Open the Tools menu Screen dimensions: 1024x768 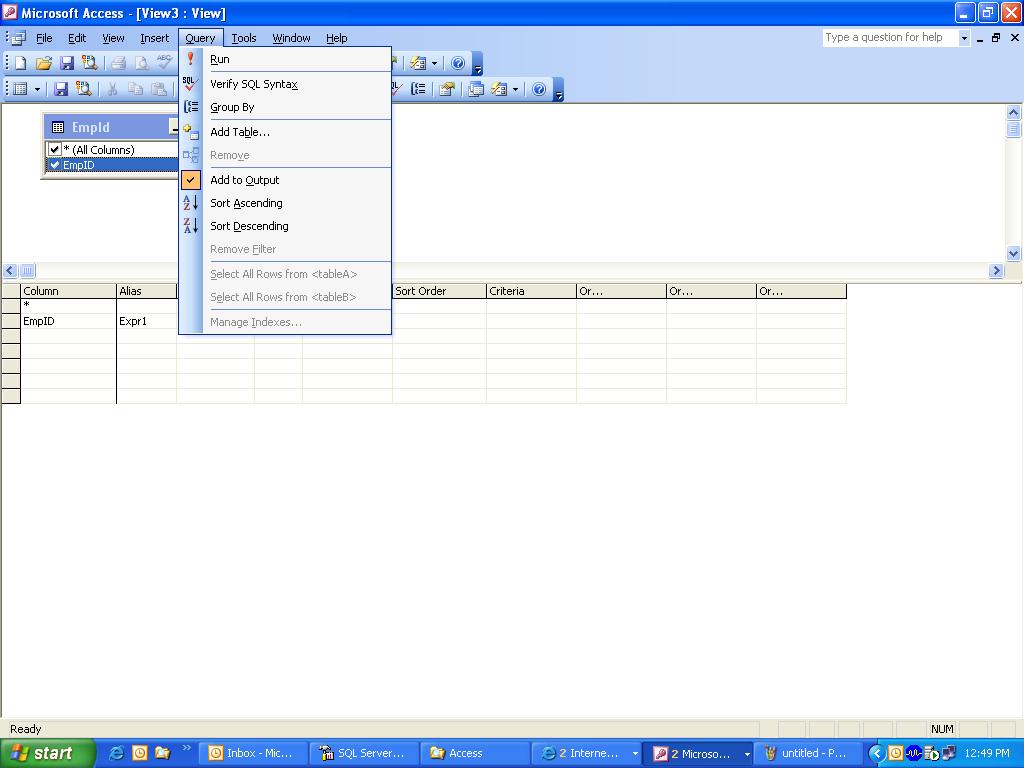click(244, 38)
